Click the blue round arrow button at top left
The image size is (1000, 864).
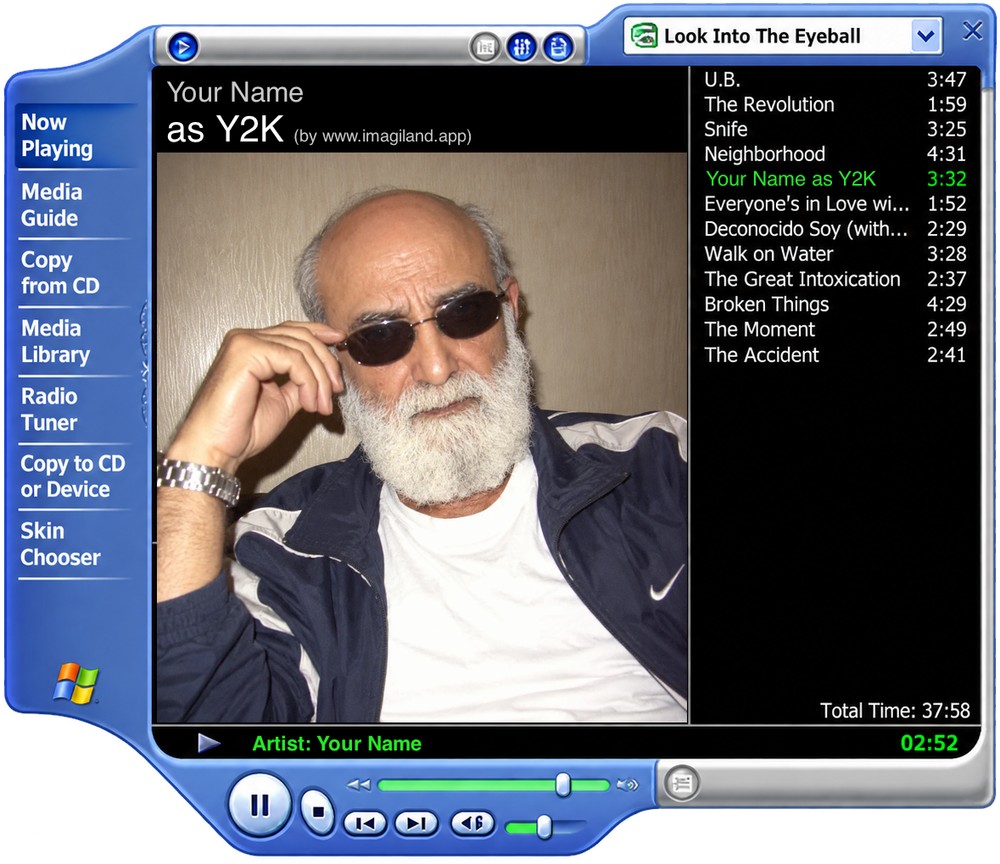(x=183, y=47)
